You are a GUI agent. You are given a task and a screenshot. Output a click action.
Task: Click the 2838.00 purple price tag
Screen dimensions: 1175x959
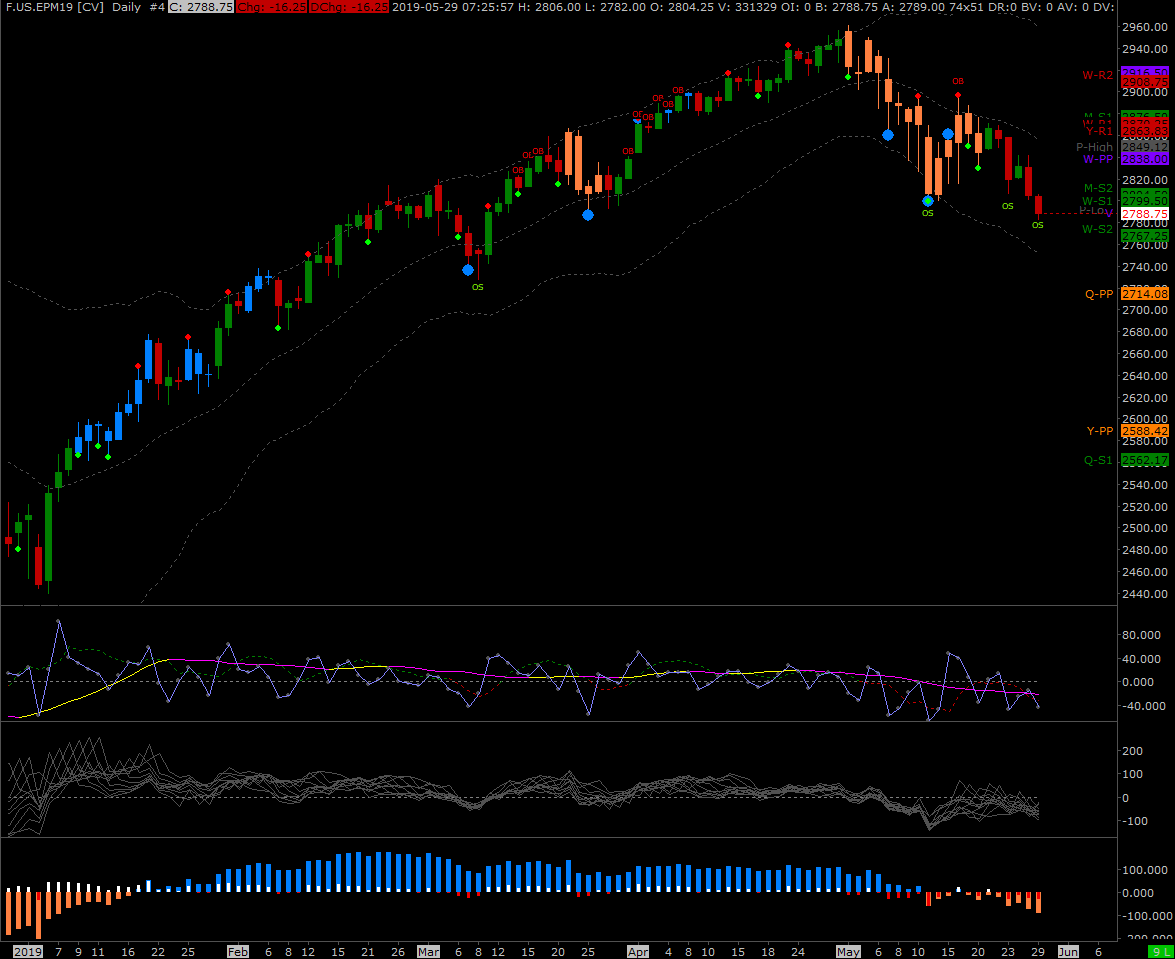coord(1144,159)
